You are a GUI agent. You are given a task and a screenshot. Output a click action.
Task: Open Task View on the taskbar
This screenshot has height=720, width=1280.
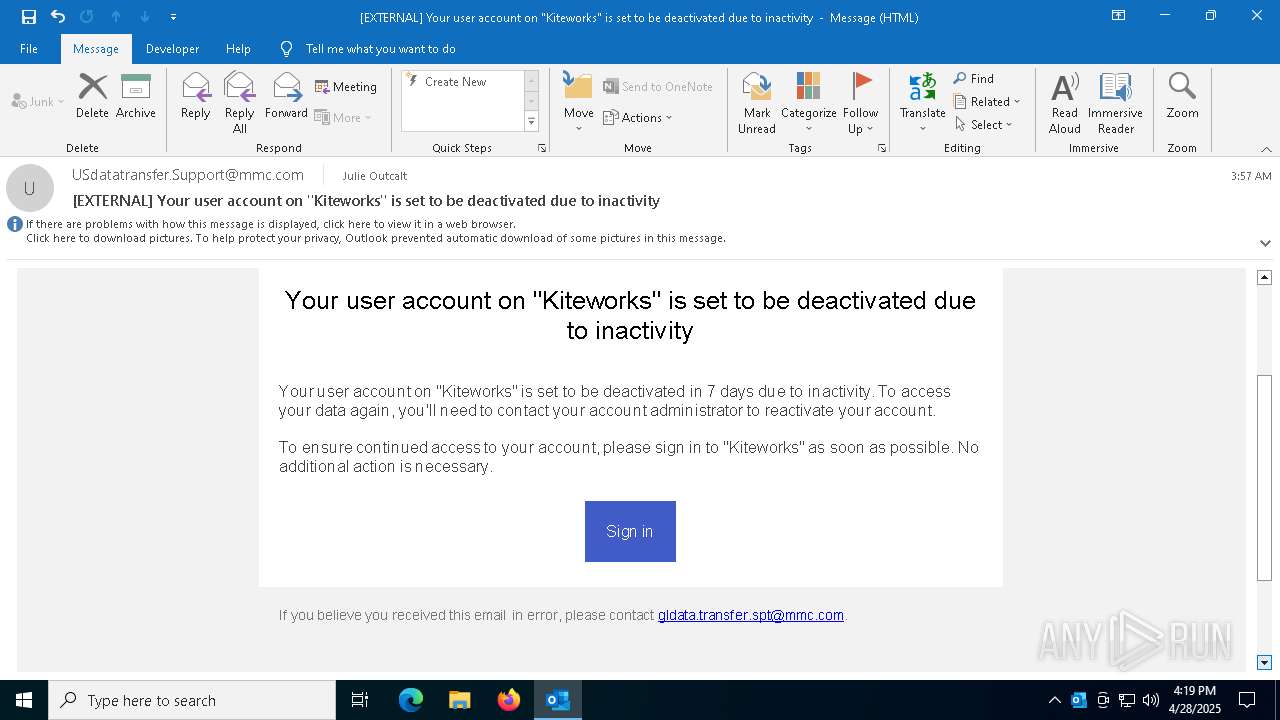(x=360, y=700)
